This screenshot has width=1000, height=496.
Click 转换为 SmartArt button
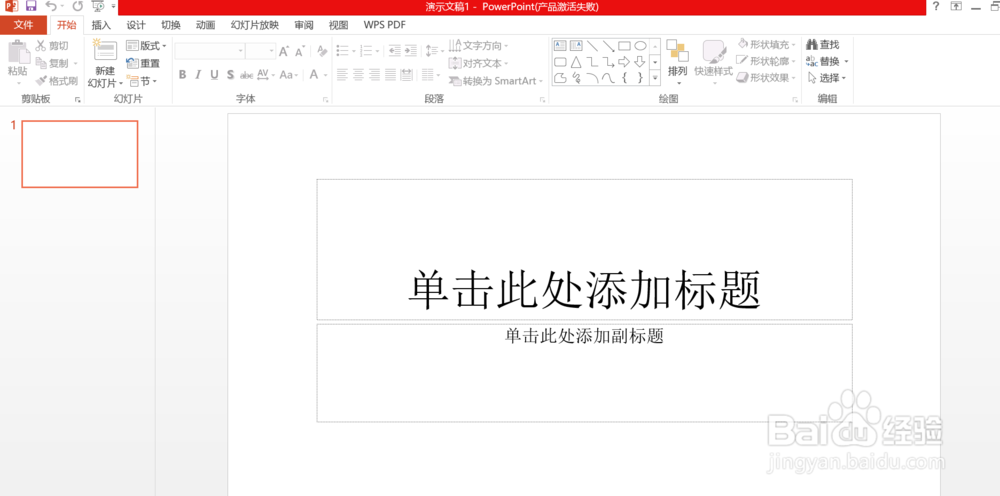point(496,81)
